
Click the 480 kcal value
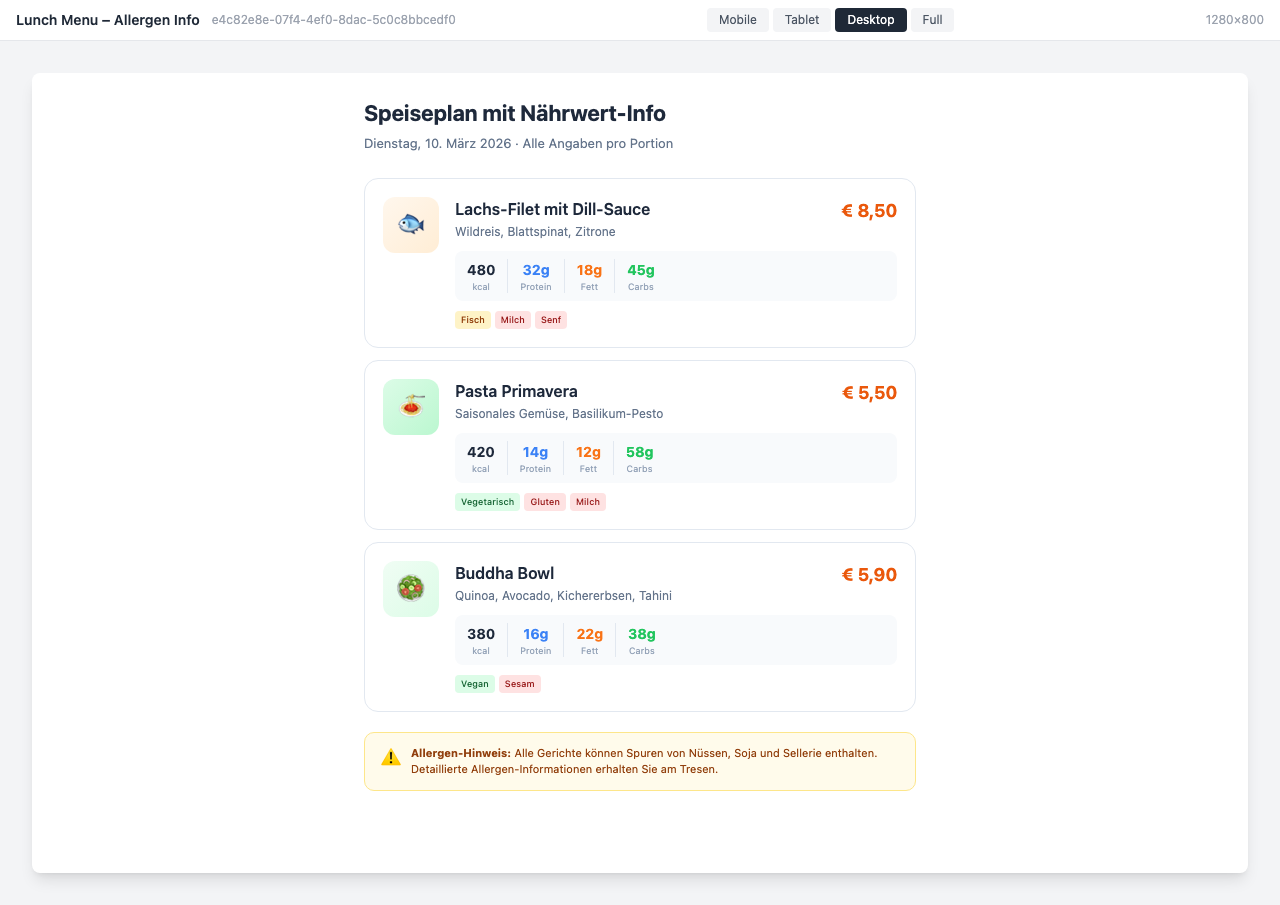(x=481, y=270)
